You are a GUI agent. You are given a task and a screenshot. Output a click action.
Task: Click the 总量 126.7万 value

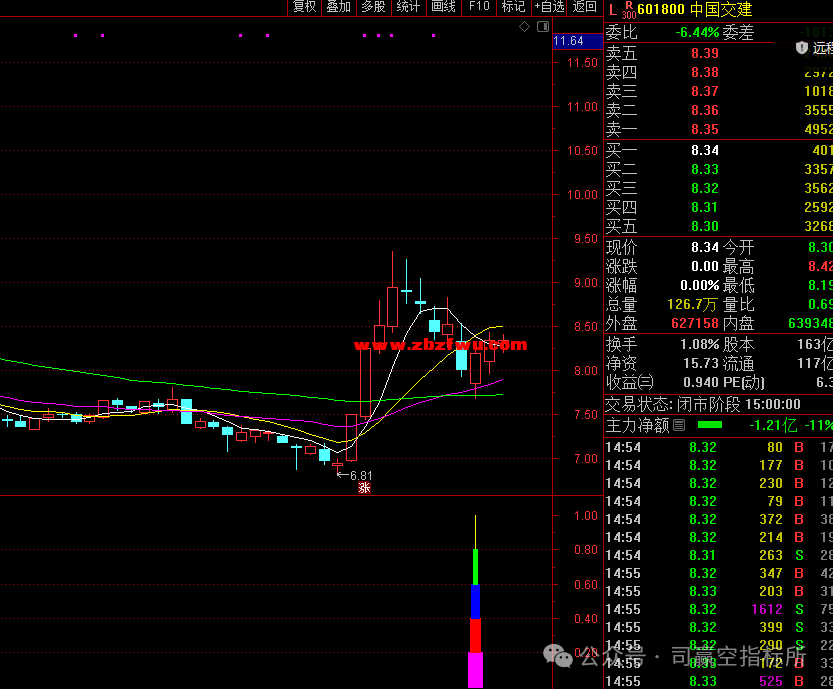[692, 305]
